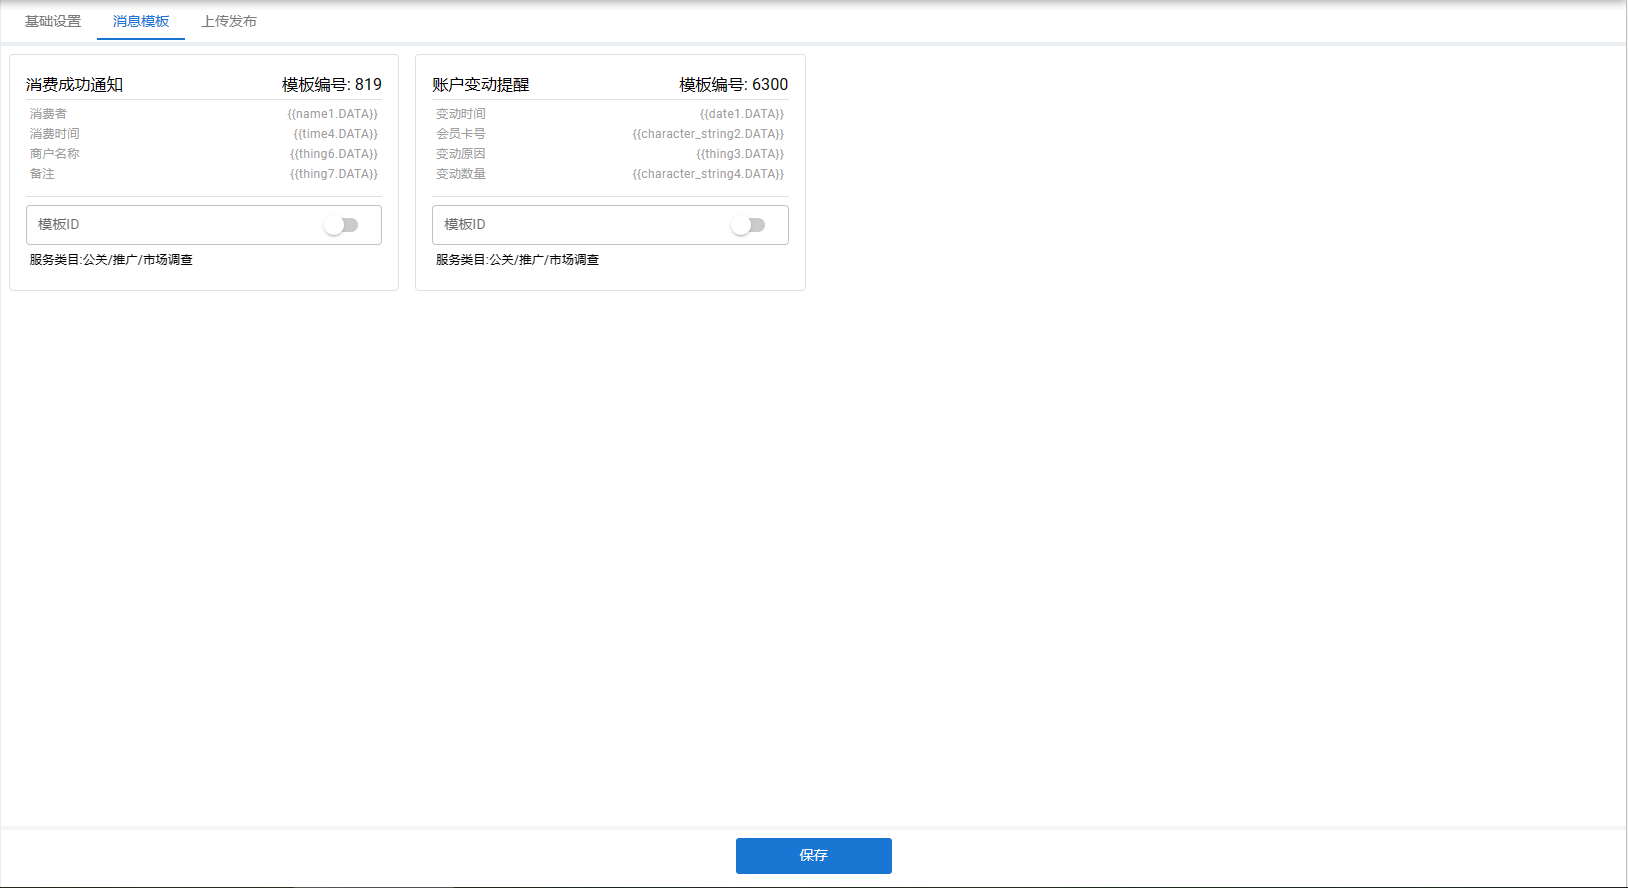Click the {{character_string4.DATA}} value

point(708,174)
